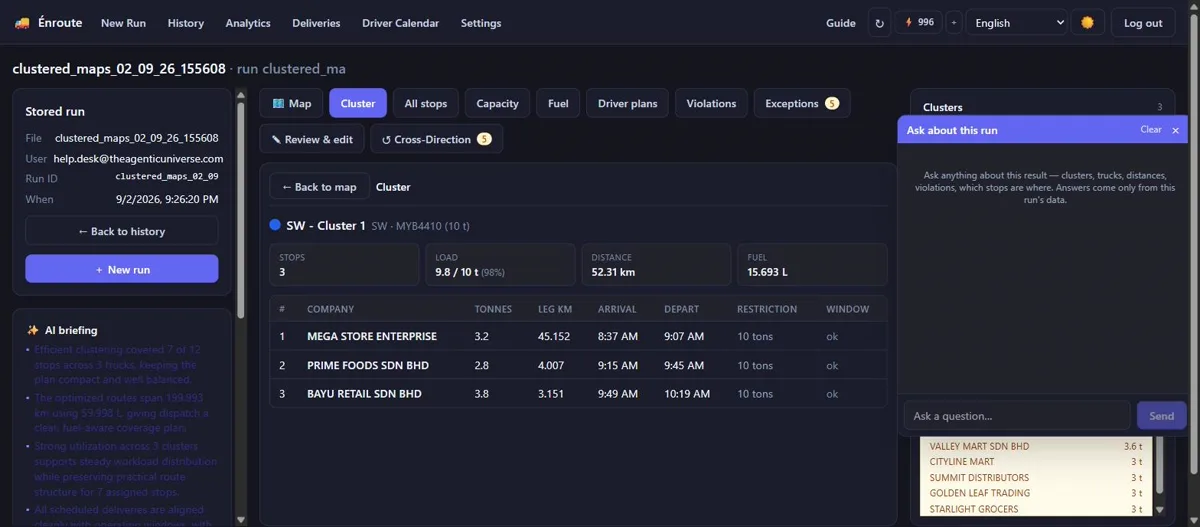Image resolution: width=1200 pixels, height=527 pixels.
Task: Open the Analytics menu item
Action: pos(248,23)
